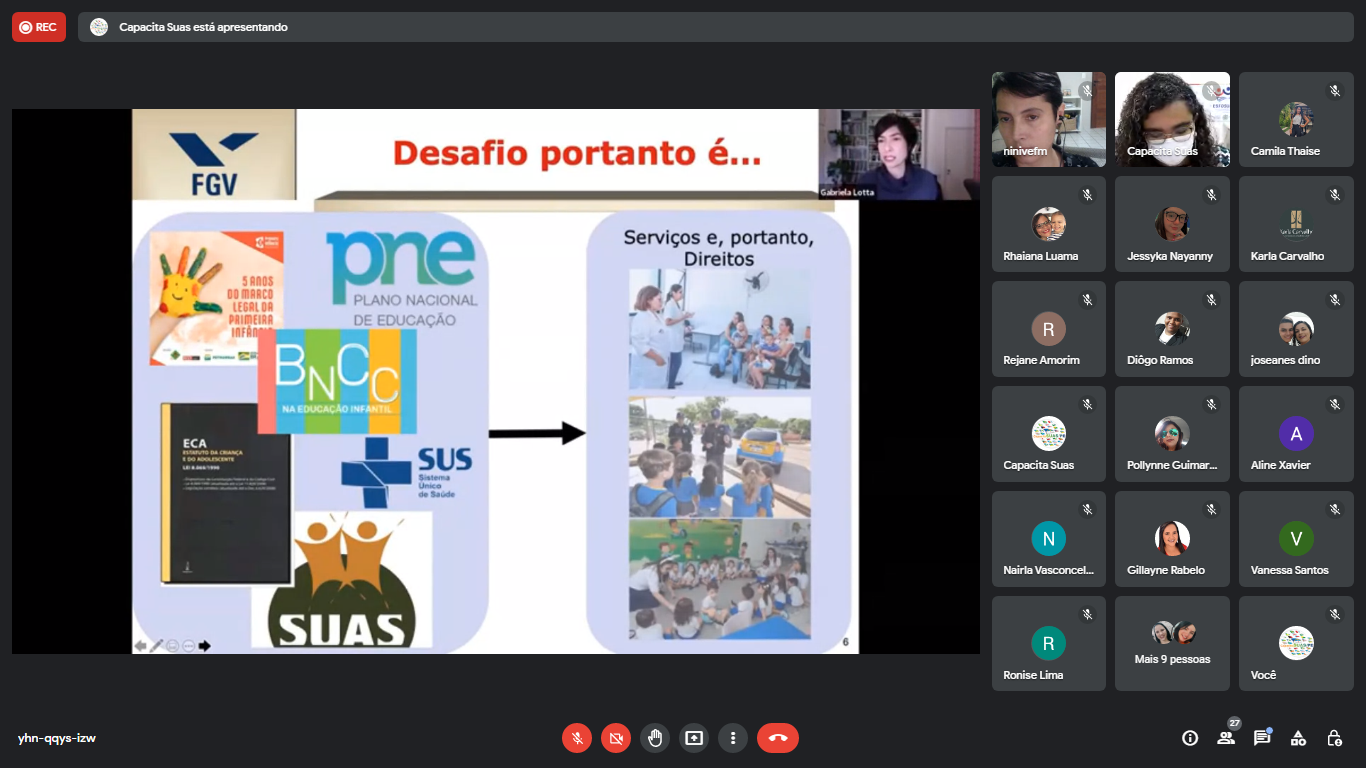Click next arrow on slide navigation
The image size is (1366, 768).
point(205,646)
